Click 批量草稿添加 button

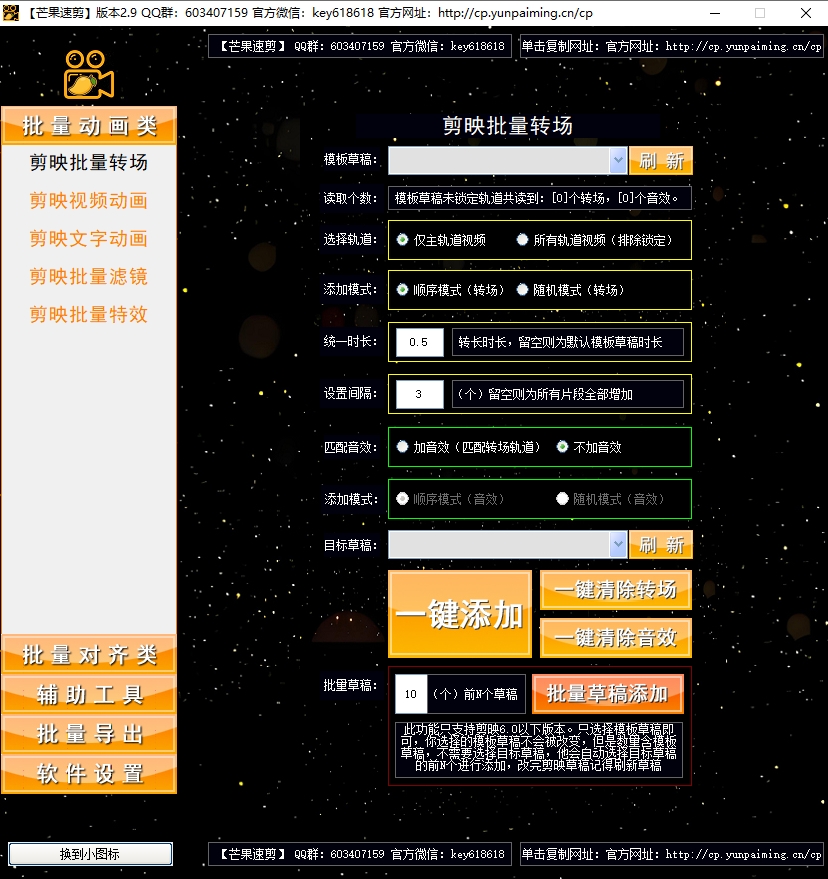pyautogui.click(x=608, y=693)
